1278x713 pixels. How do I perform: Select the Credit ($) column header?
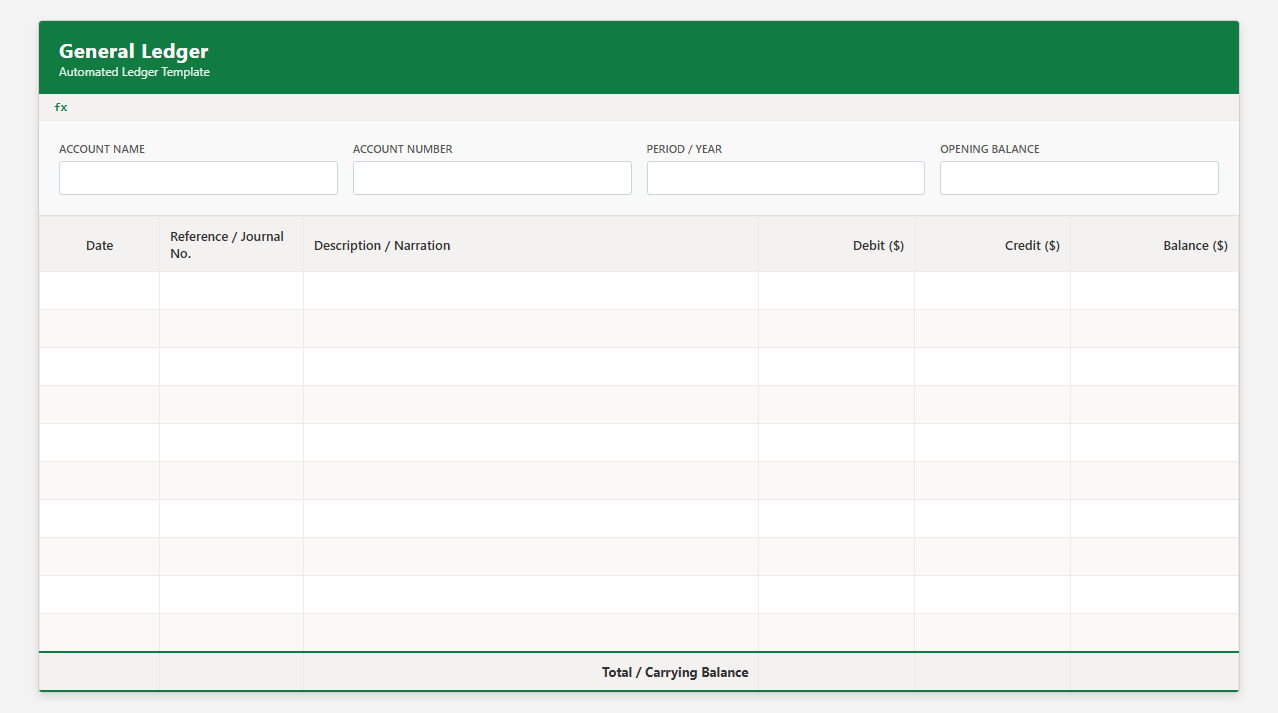[x=993, y=245]
